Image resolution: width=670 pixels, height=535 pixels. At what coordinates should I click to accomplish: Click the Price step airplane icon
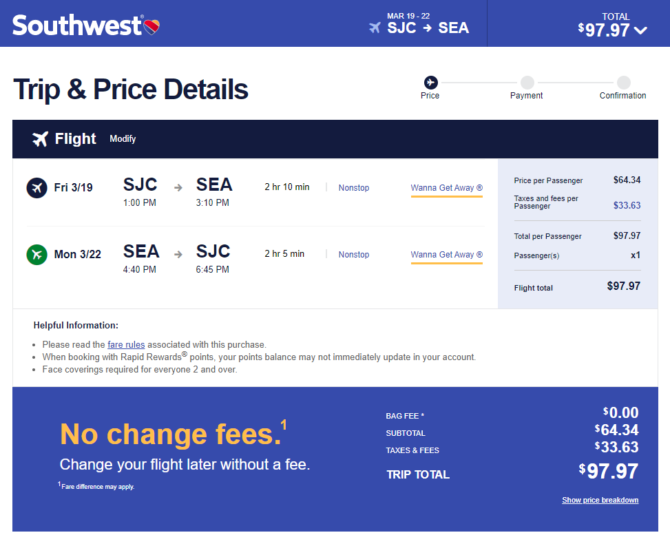point(430,82)
